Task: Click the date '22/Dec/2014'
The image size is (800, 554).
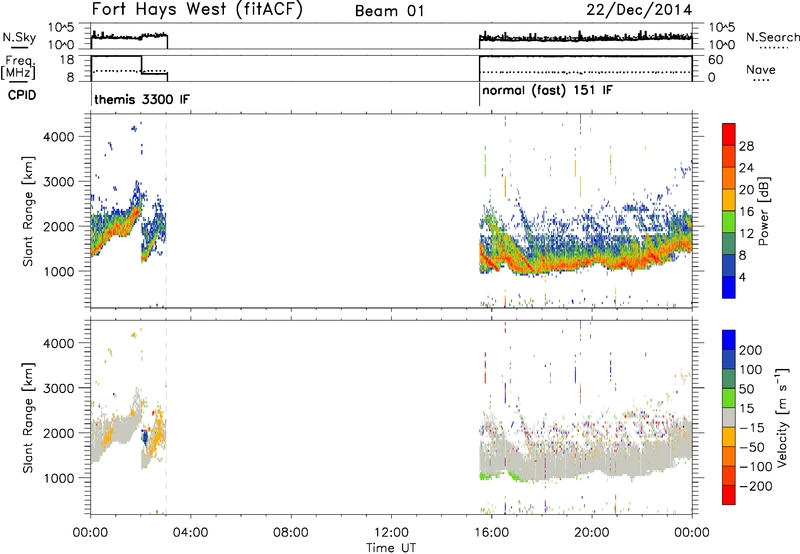Action: click(x=639, y=10)
